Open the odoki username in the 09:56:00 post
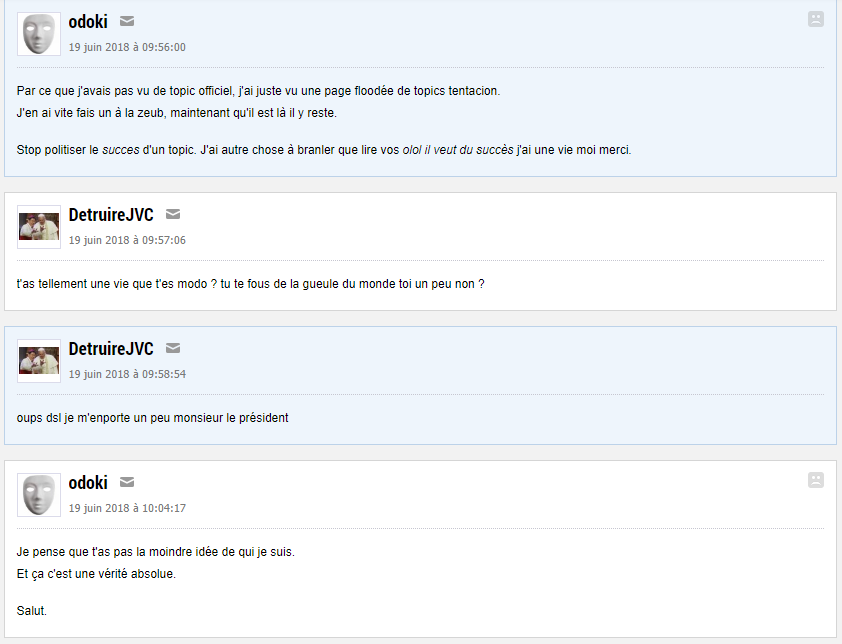Image resolution: width=842 pixels, height=644 pixels. pyautogui.click(x=88, y=22)
